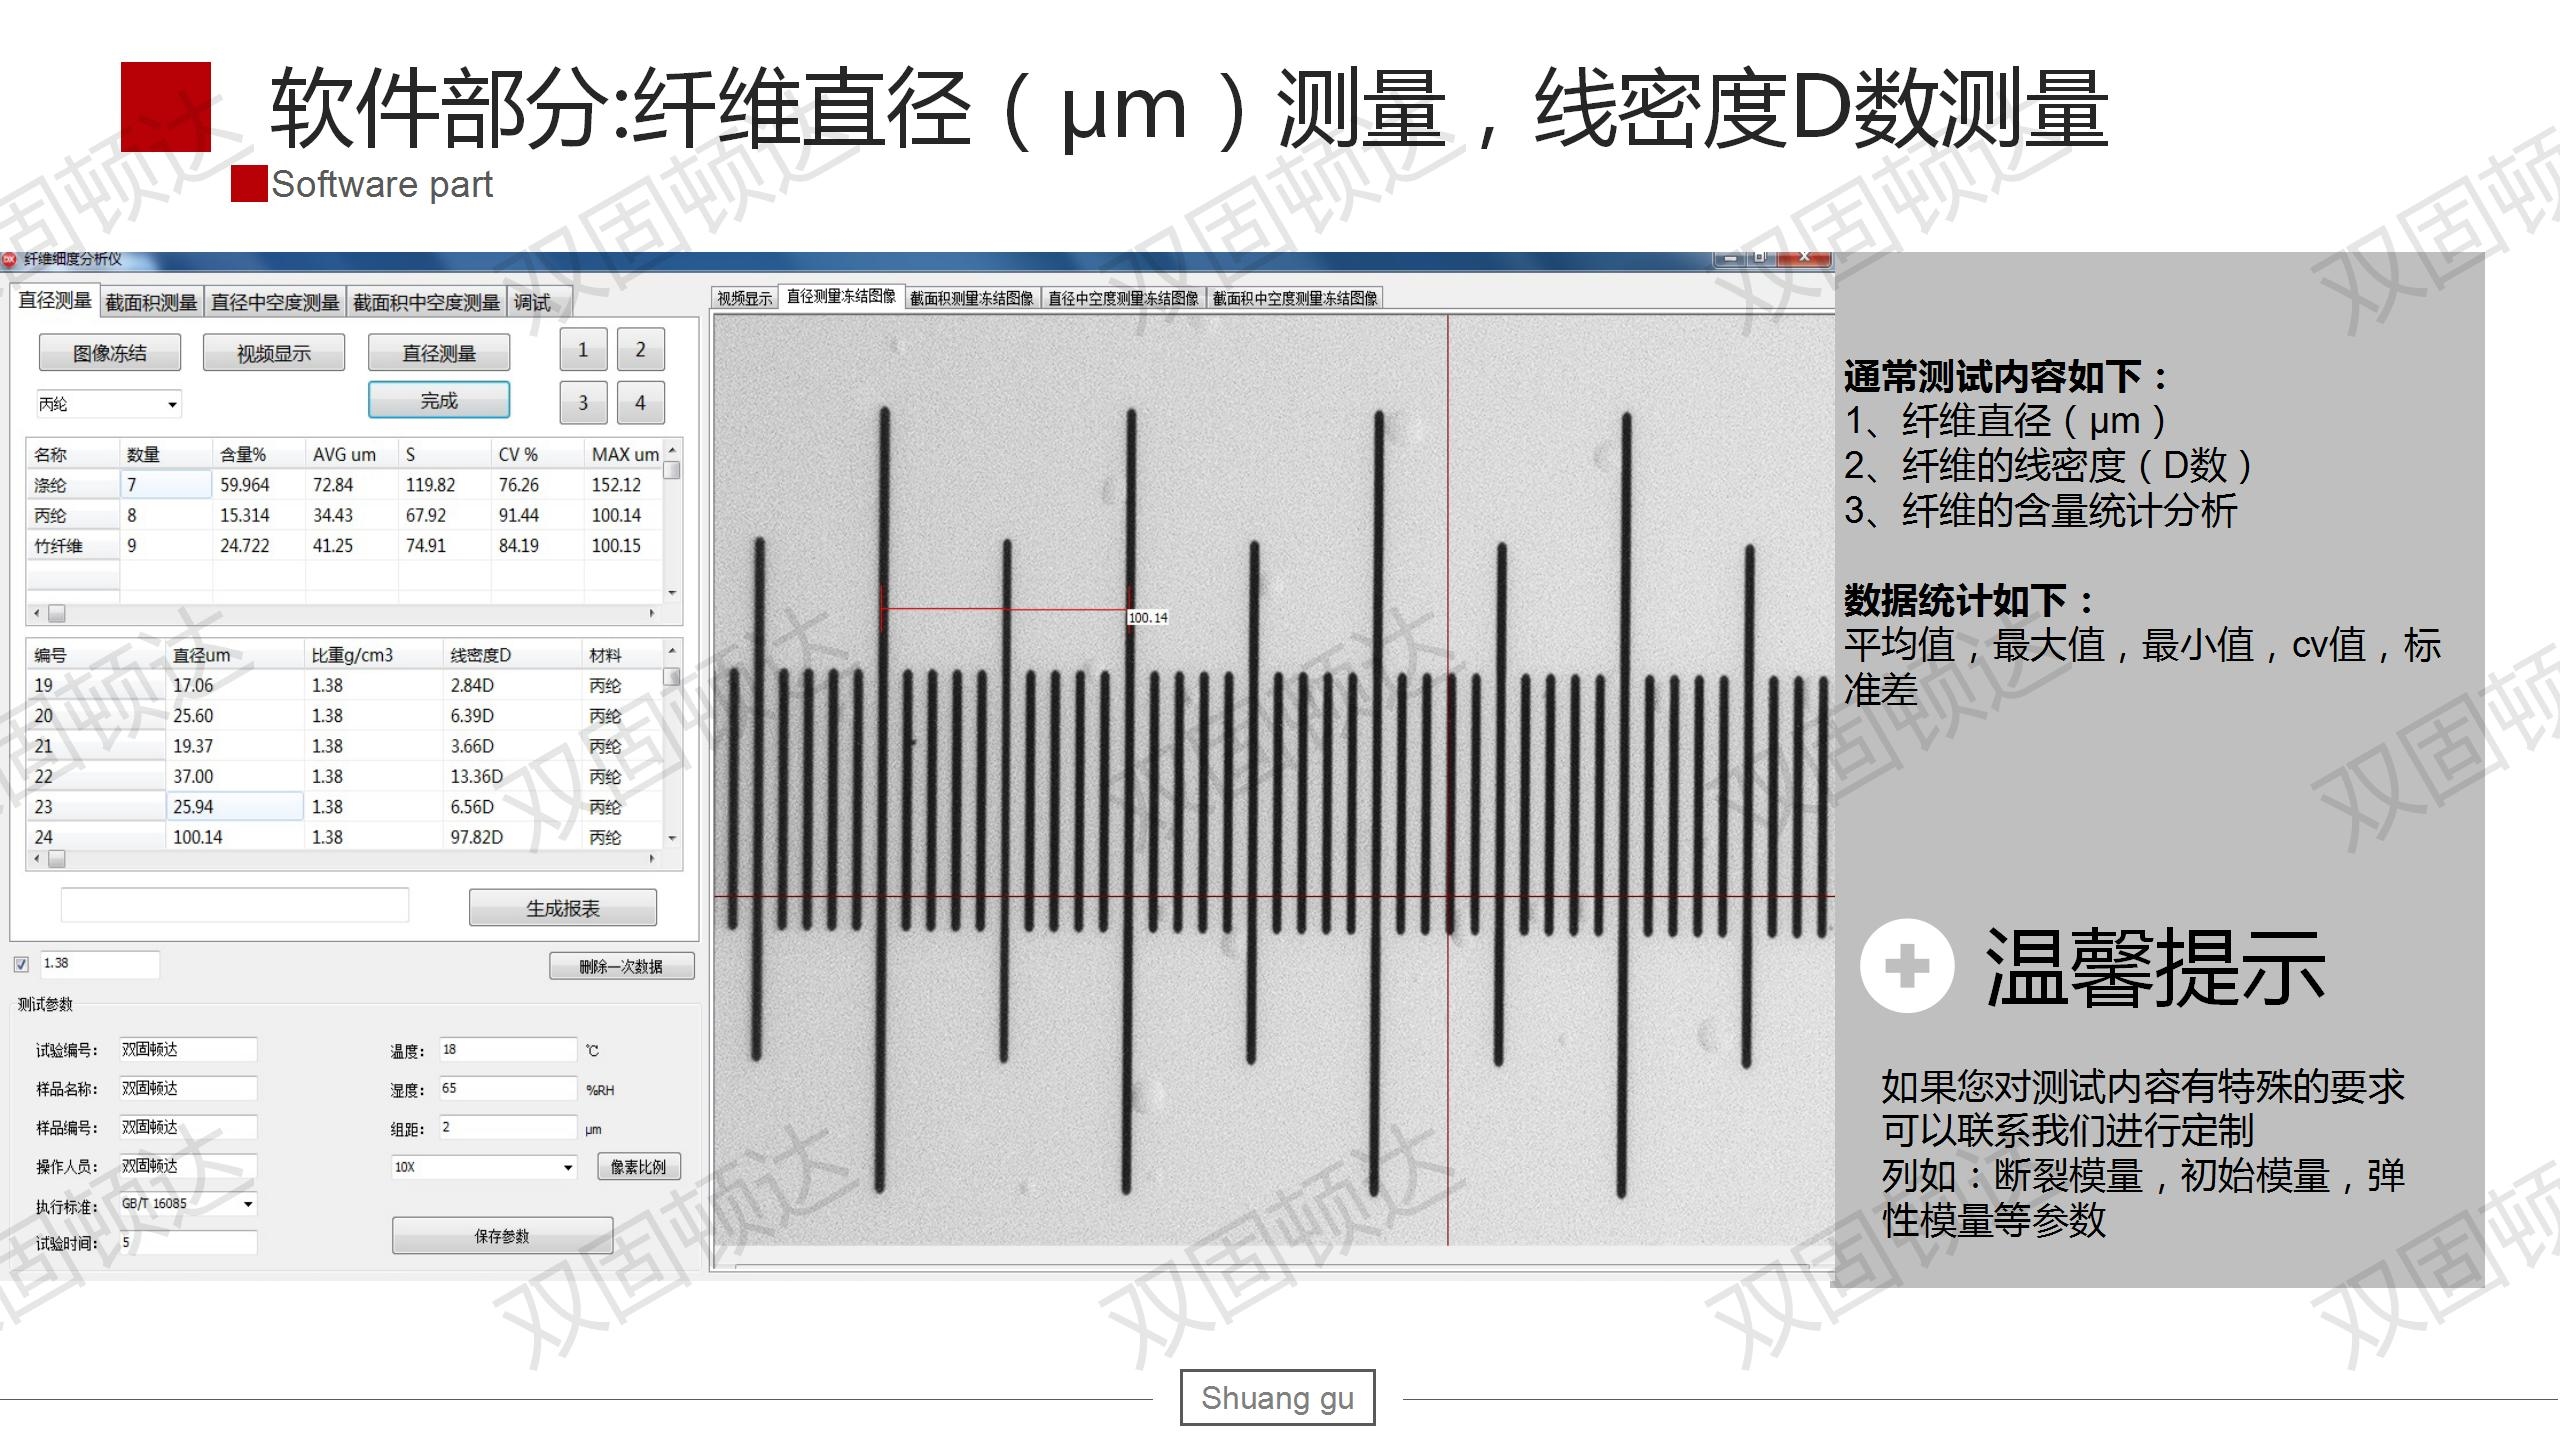Switch to the 调试 tab

[532, 302]
